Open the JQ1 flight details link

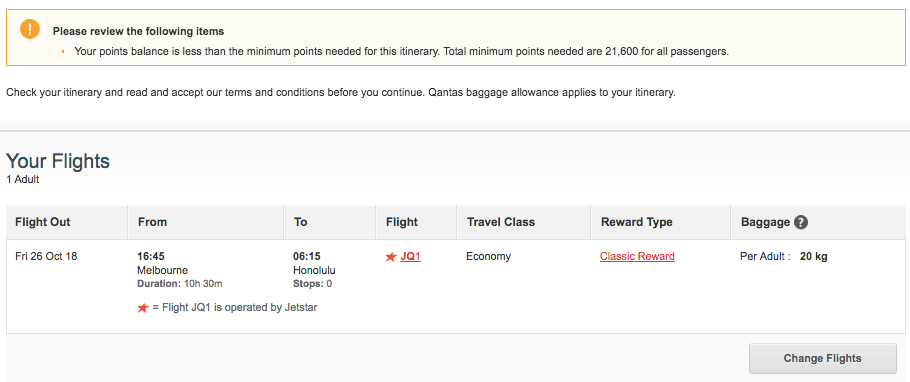[410, 257]
